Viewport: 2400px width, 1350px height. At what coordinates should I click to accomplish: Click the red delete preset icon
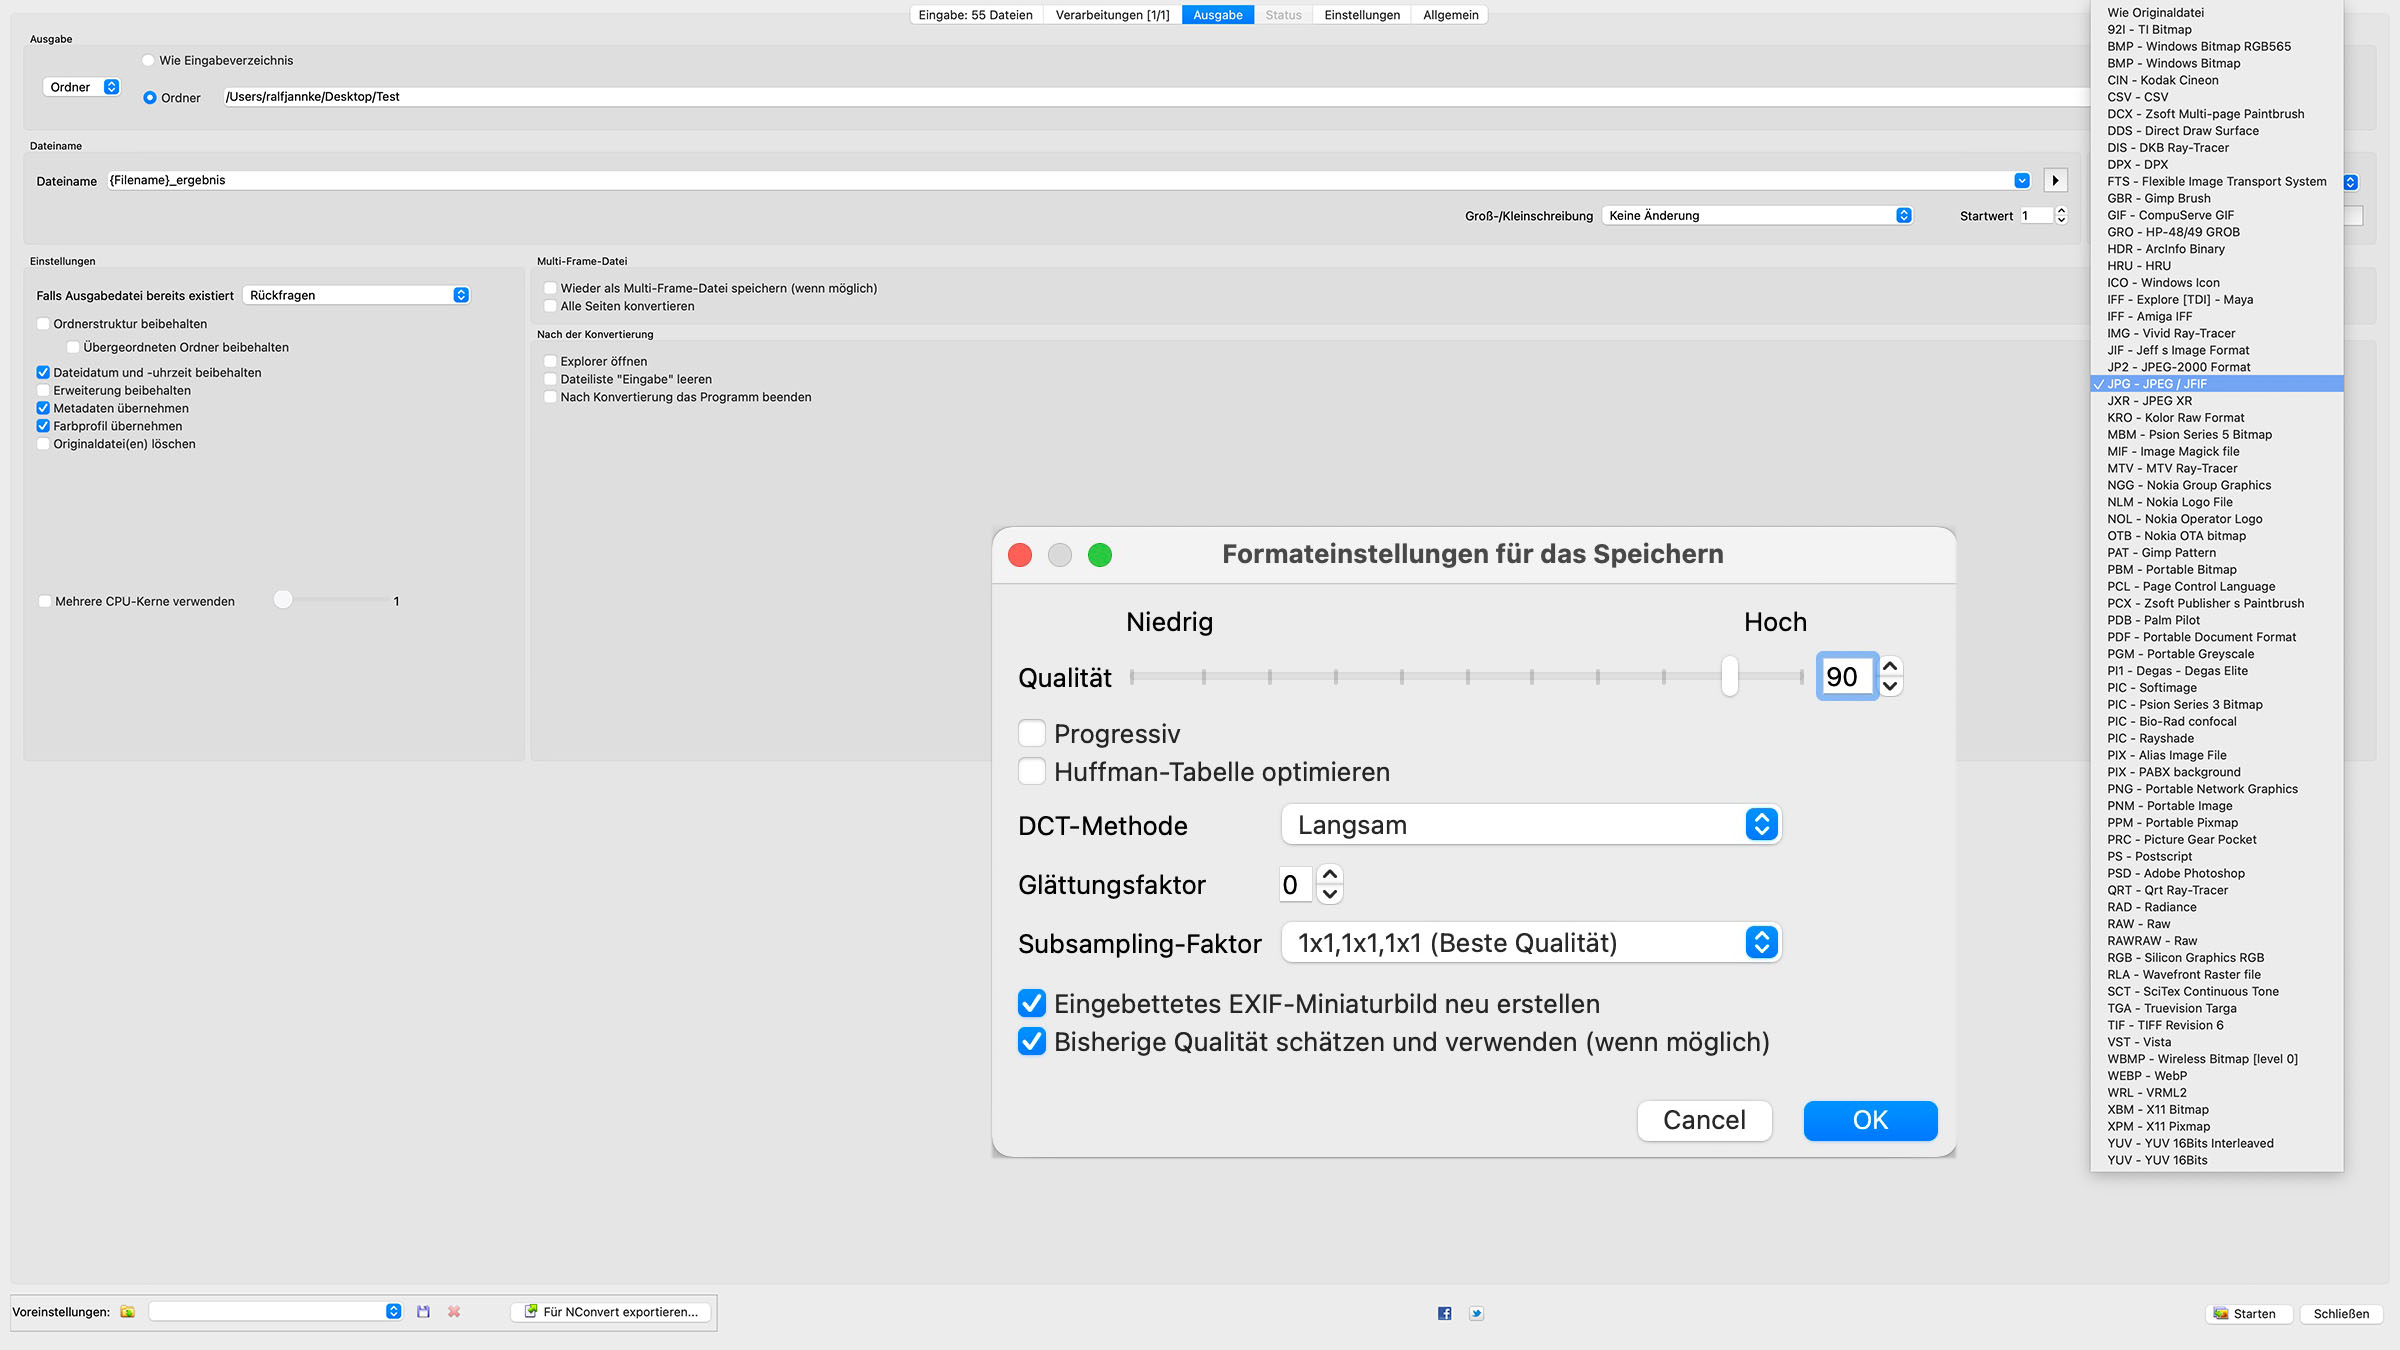click(454, 1312)
